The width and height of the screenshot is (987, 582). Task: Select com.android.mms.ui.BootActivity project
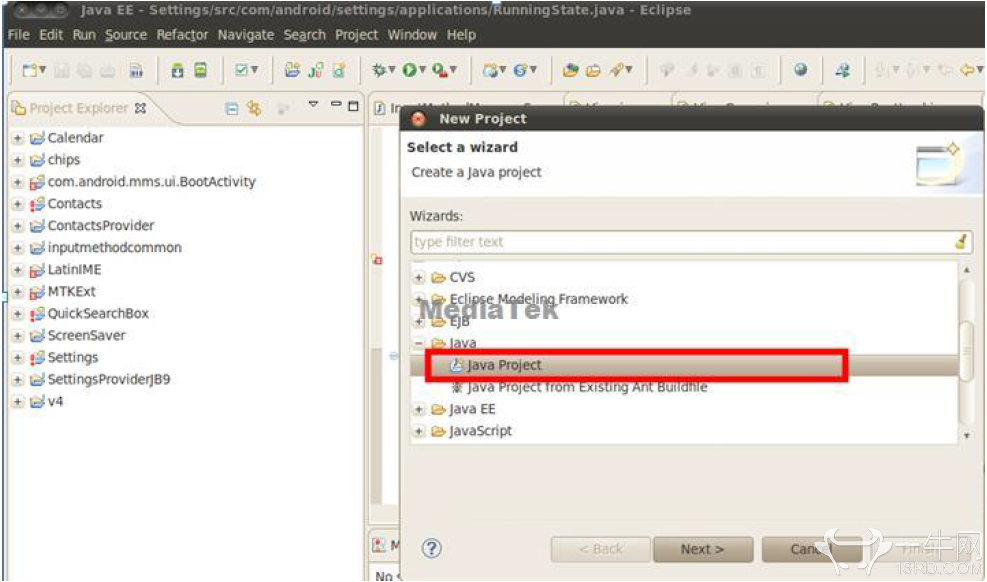tap(152, 181)
